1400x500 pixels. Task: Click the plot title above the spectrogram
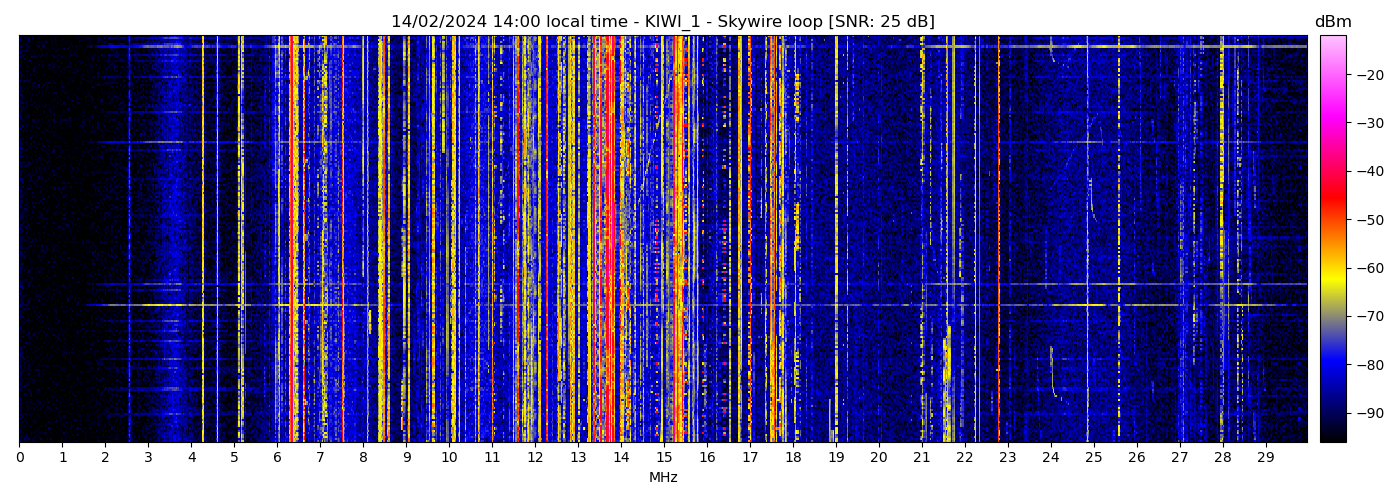pos(662,22)
